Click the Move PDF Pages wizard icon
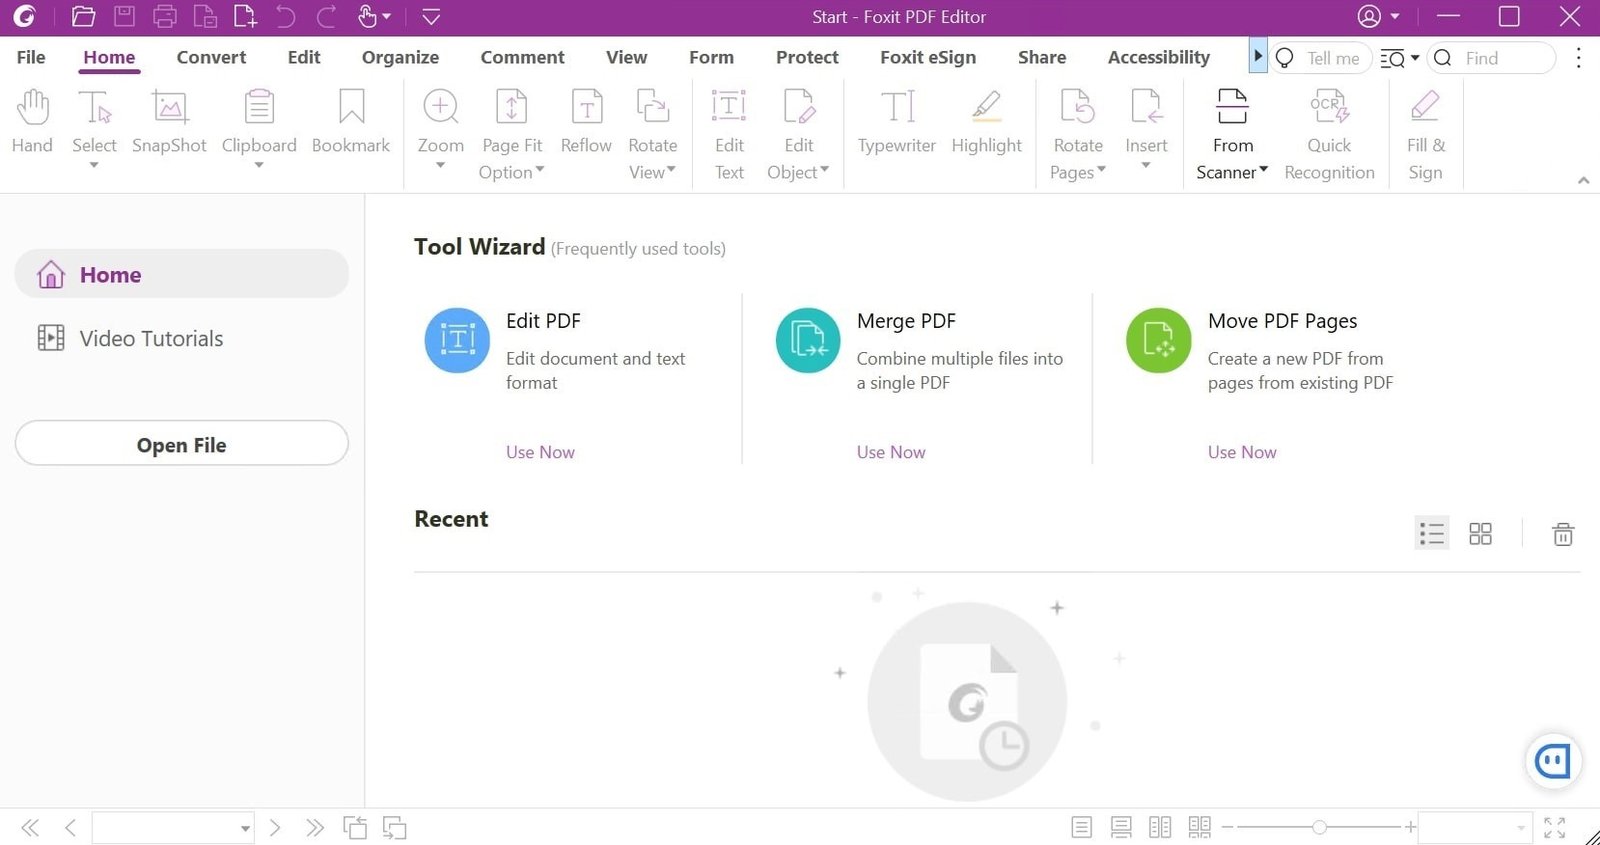Image resolution: width=1600 pixels, height=845 pixels. click(1159, 340)
